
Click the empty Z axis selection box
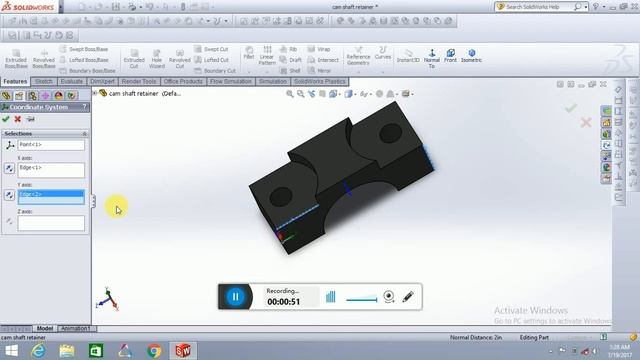pos(51,223)
